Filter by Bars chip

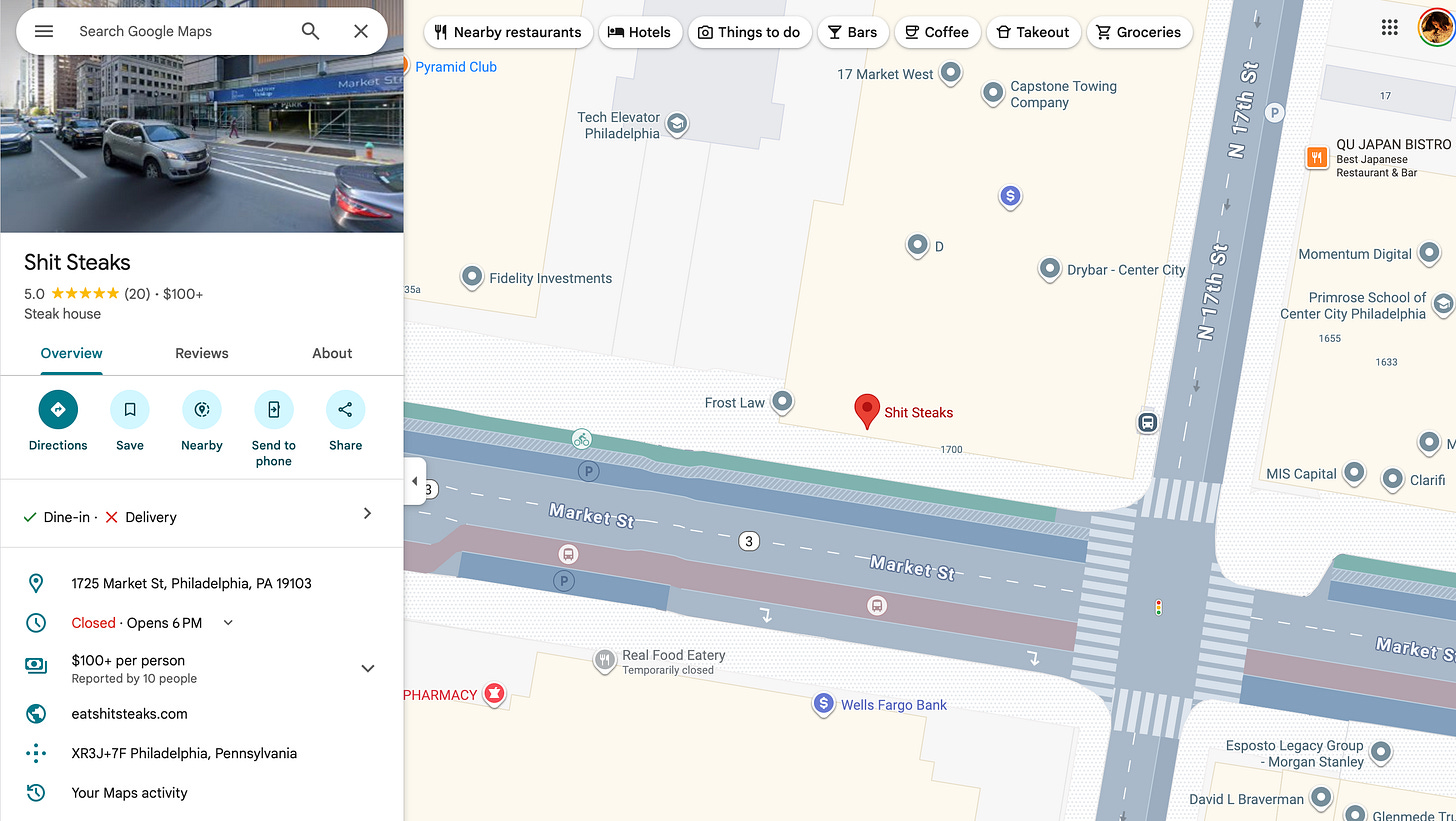tap(853, 32)
